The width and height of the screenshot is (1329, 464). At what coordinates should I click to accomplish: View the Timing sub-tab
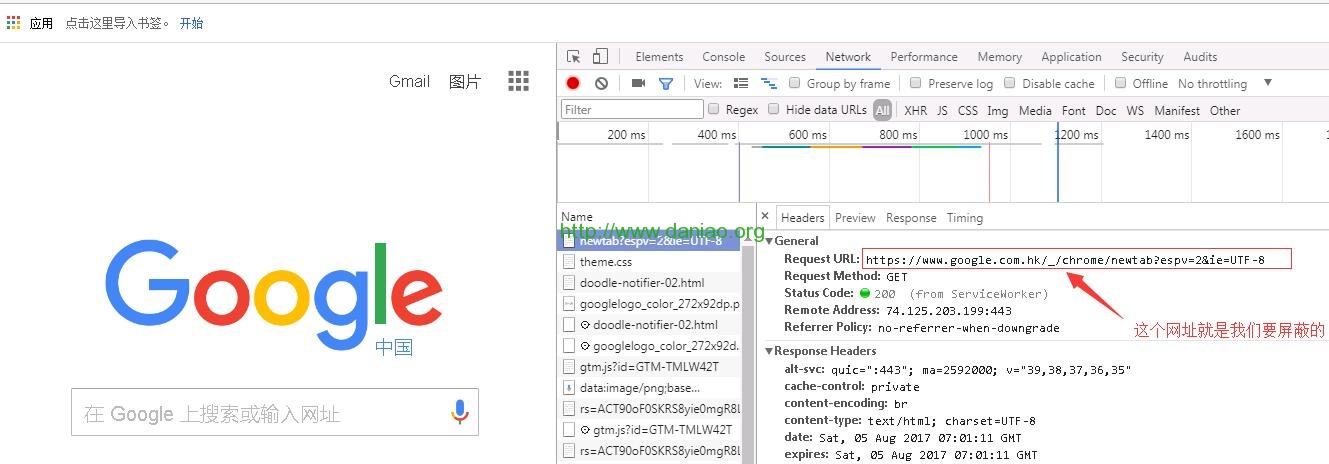coord(965,218)
